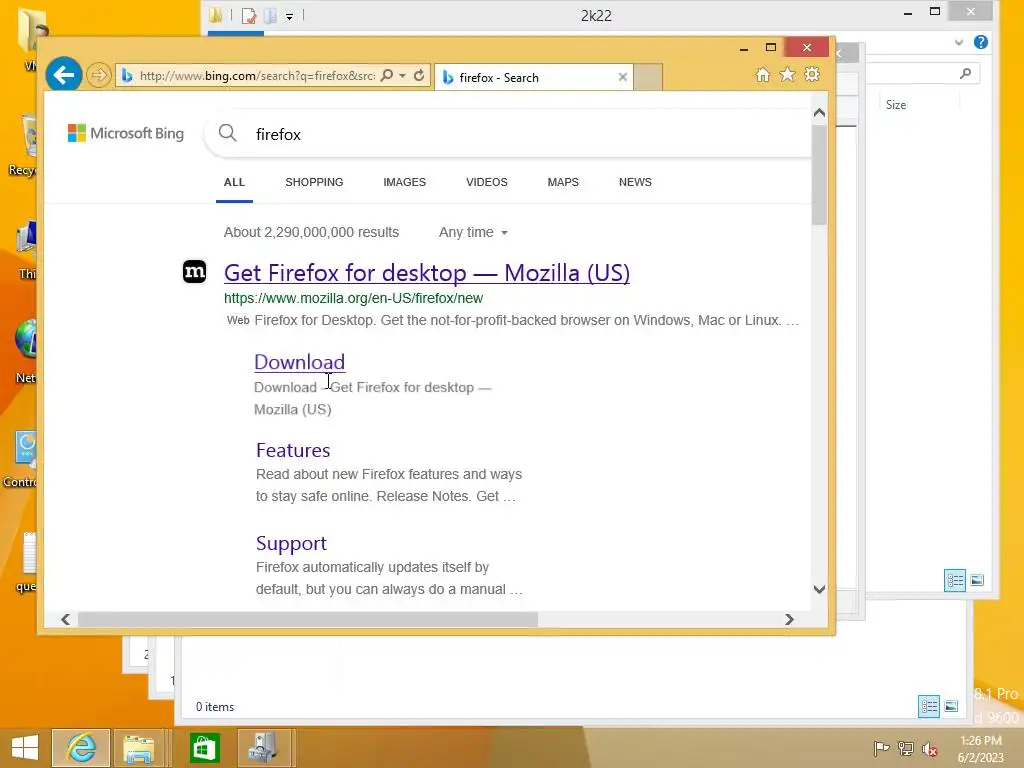Click the Size column header in 2k22 window
Viewport: 1024px width, 768px height.
896,104
